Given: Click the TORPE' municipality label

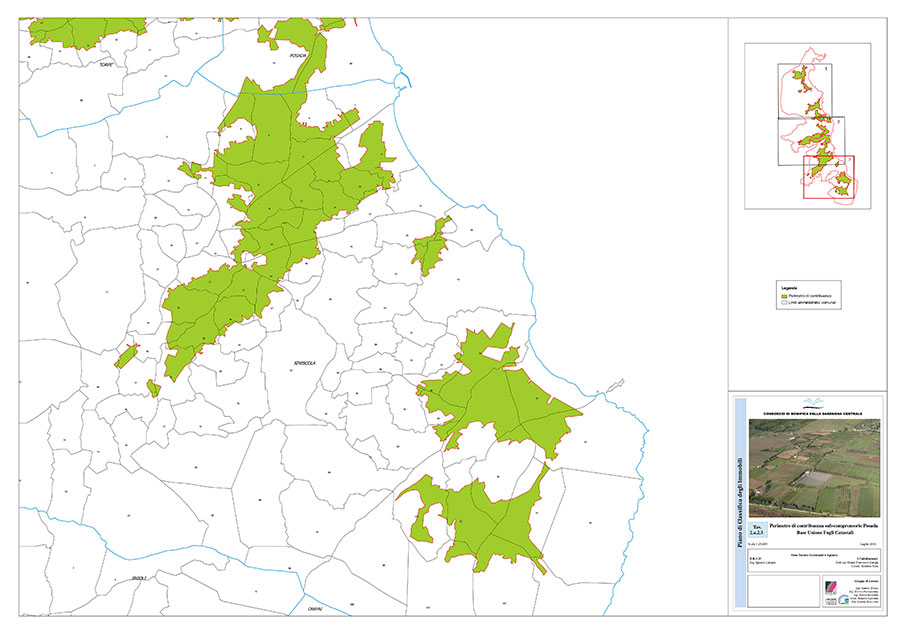Looking at the screenshot, I should 106,65.
